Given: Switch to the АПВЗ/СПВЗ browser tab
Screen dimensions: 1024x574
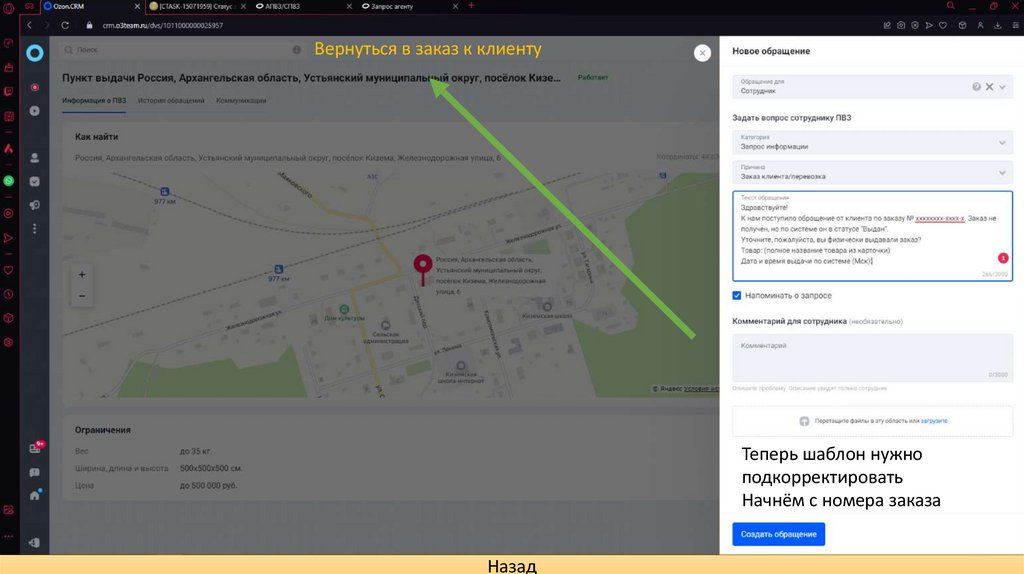Looking at the screenshot, I should 302,6.
